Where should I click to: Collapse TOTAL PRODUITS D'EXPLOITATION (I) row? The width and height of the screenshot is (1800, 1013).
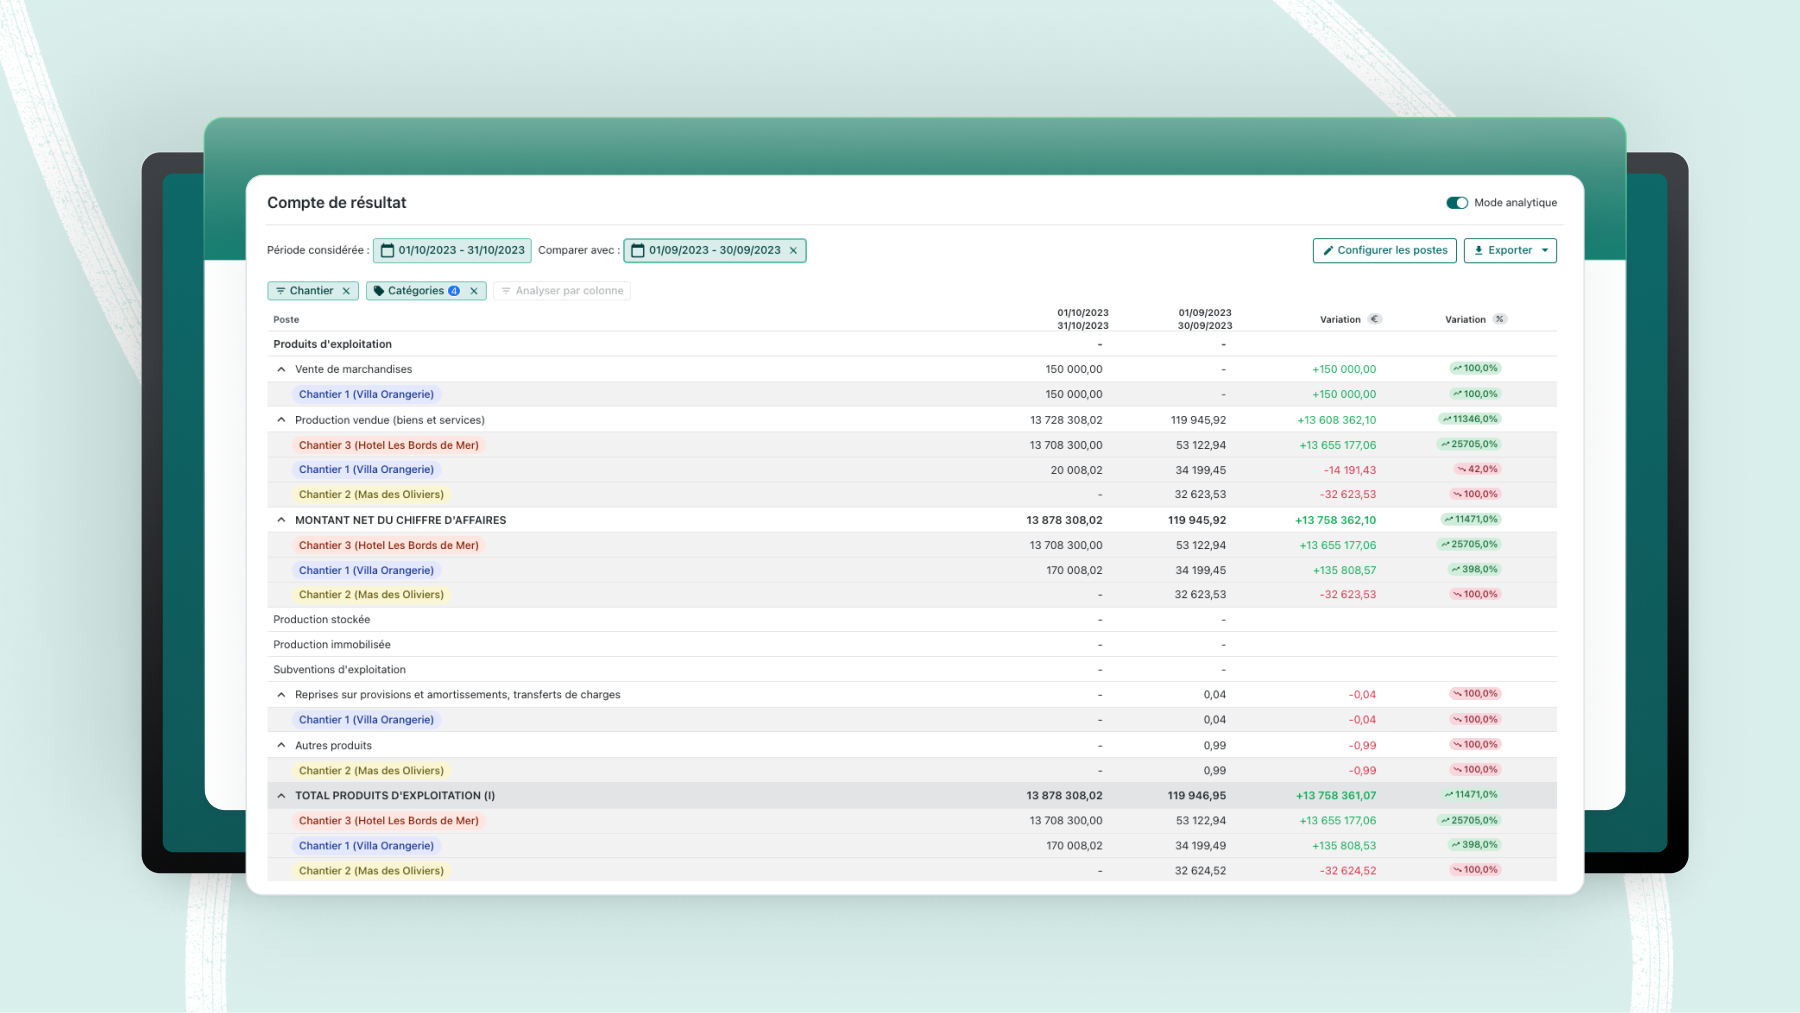[281, 796]
